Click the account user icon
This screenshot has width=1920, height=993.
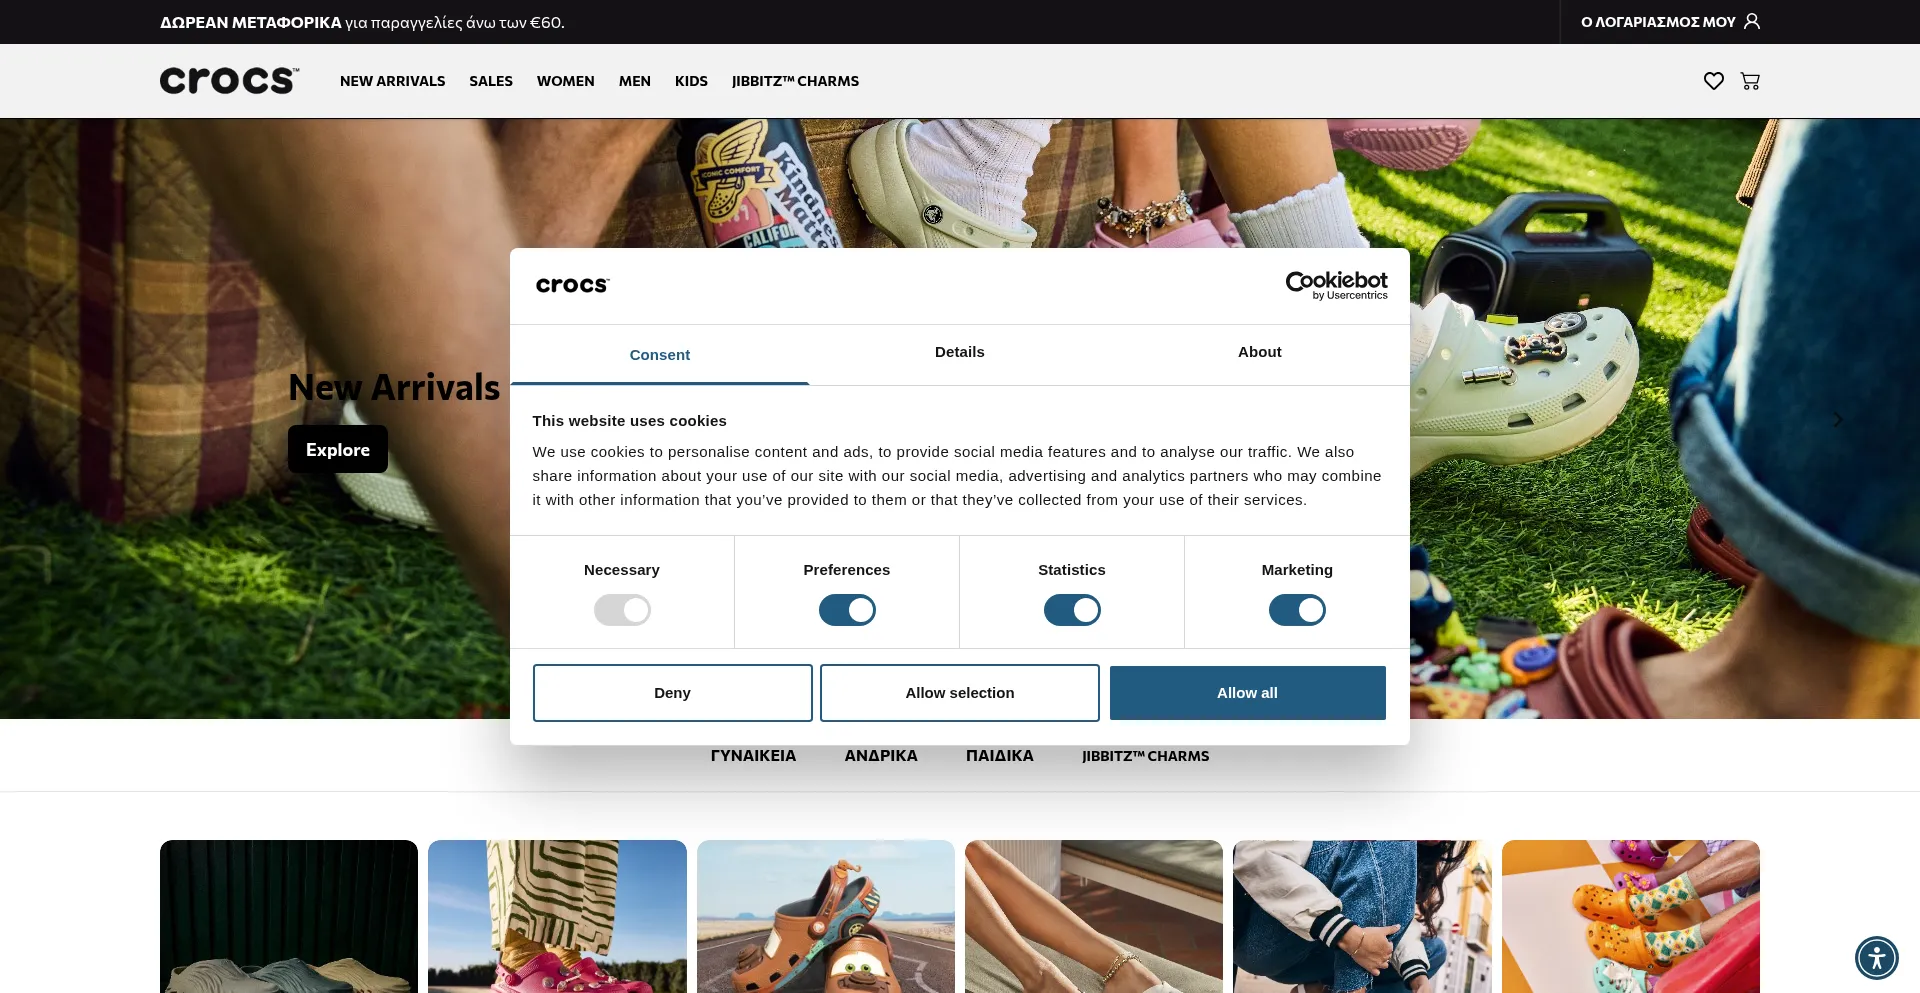[x=1752, y=21]
